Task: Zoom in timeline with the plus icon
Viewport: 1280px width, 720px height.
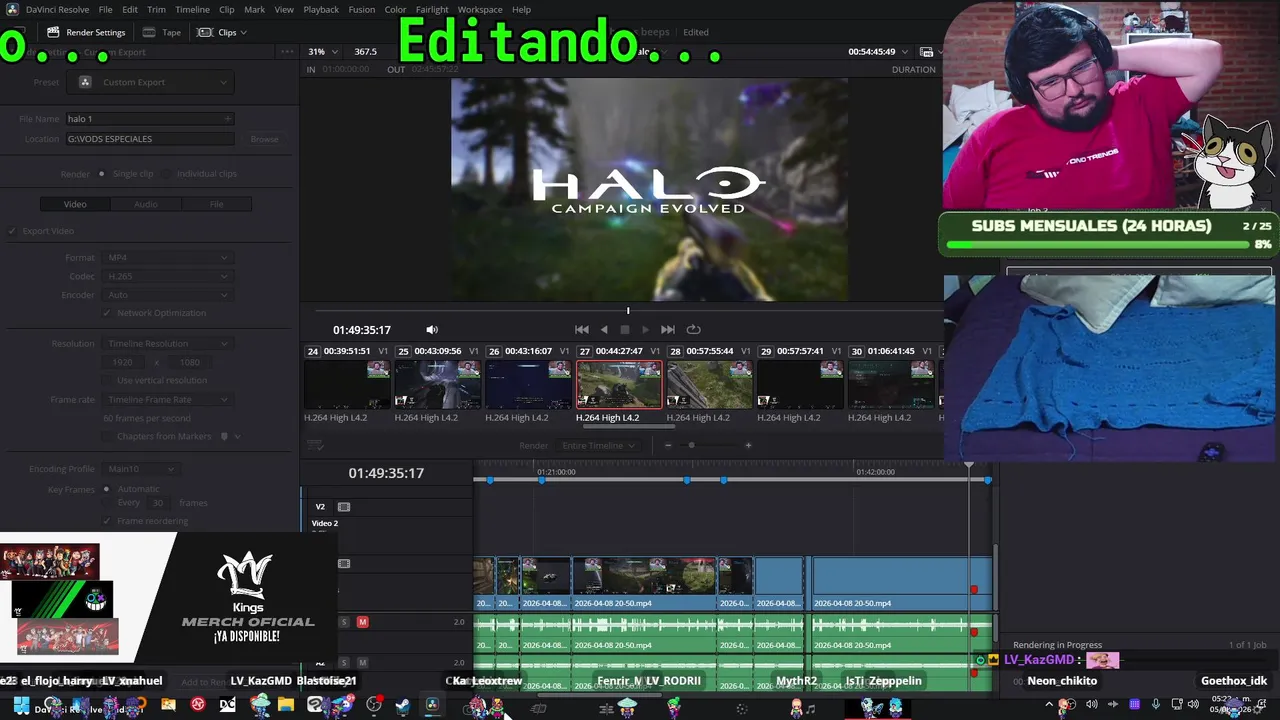Action: [x=748, y=445]
